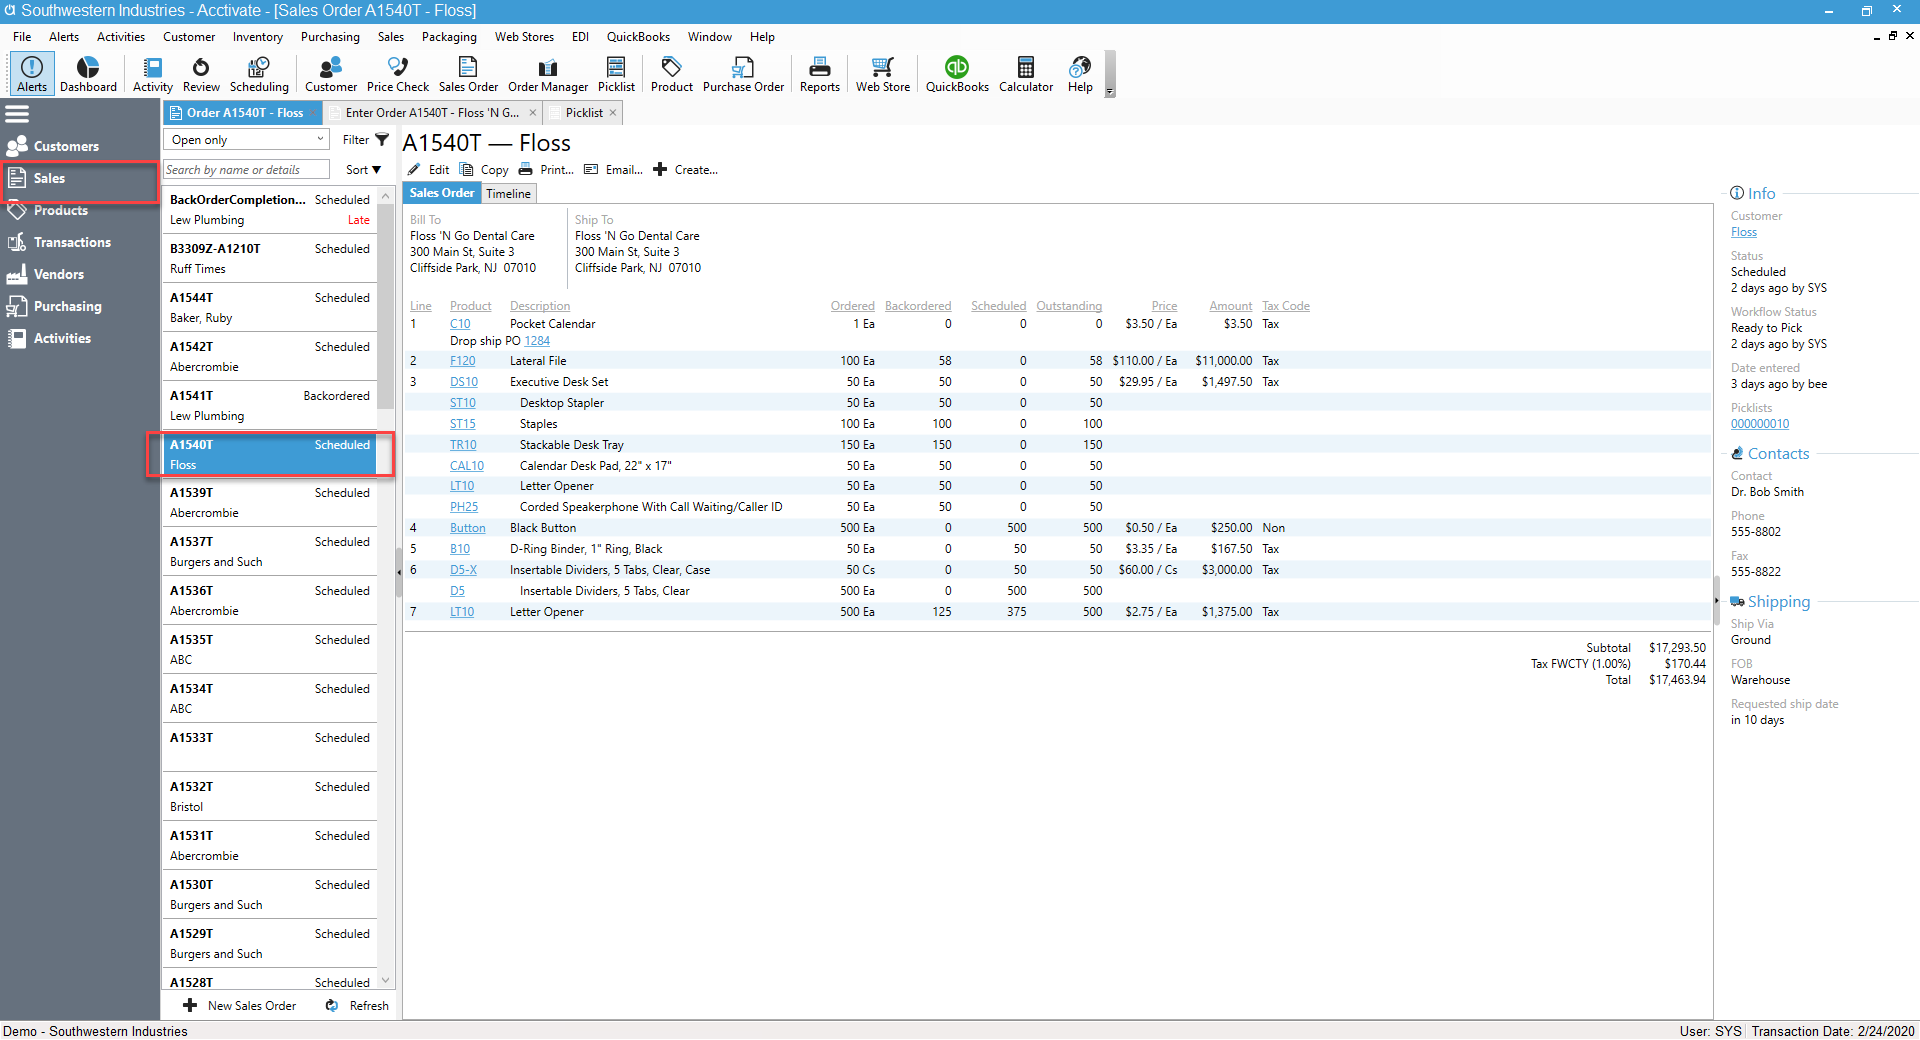Launch Price Check from the toolbar

(x=398, y=74)
